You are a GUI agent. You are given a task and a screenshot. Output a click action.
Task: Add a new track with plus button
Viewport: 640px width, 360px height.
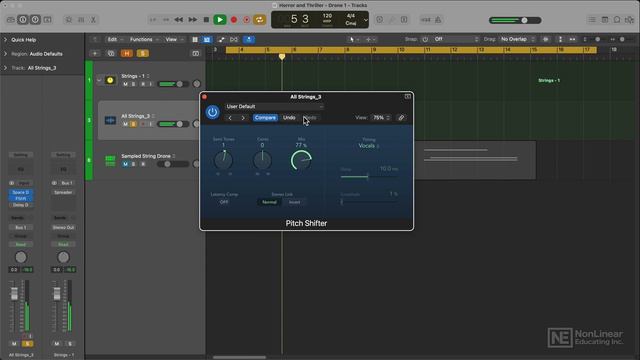pyautogui.click(x=95, y=53)
